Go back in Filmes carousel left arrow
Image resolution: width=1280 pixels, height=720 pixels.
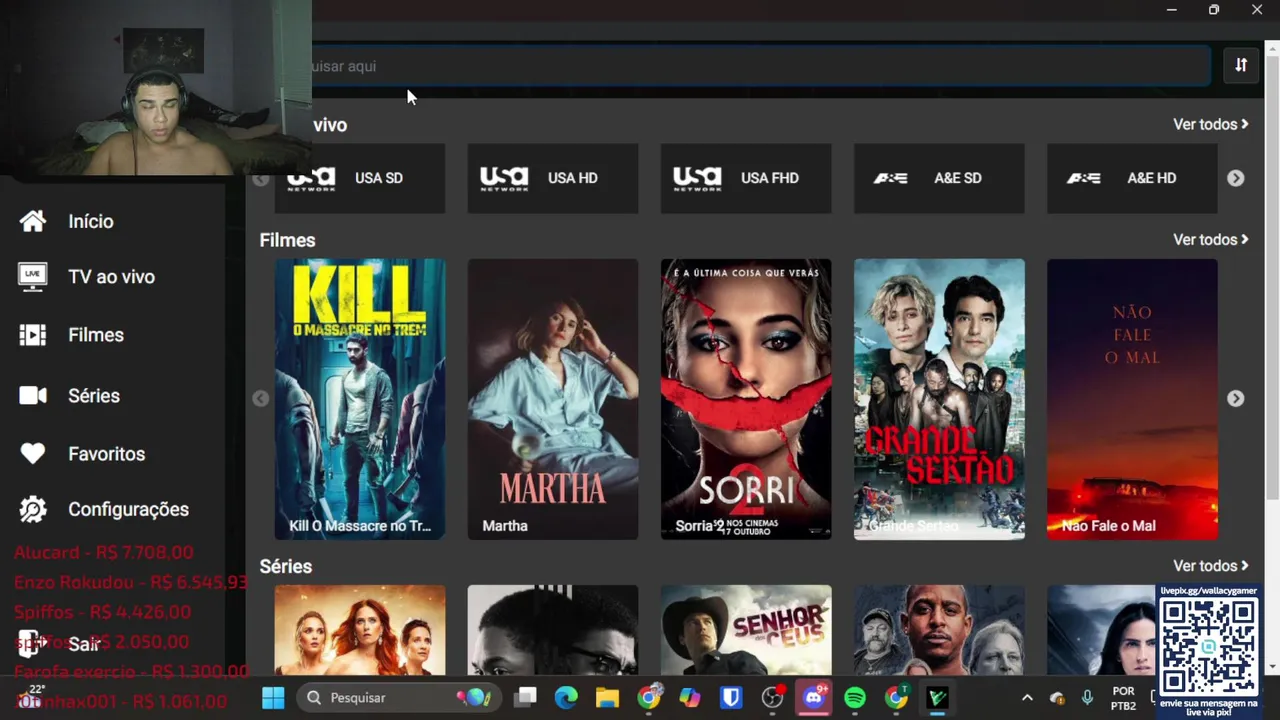click(261, 399)
